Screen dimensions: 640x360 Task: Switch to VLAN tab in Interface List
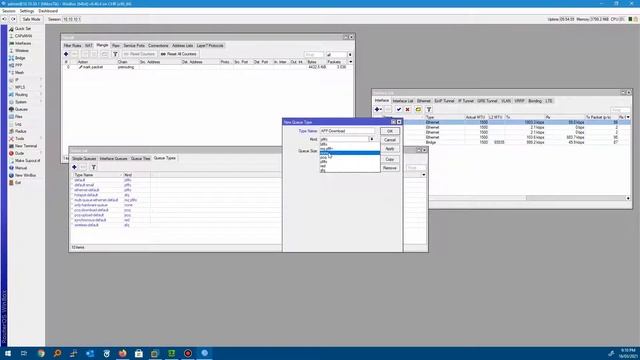(x=506, y=101)
